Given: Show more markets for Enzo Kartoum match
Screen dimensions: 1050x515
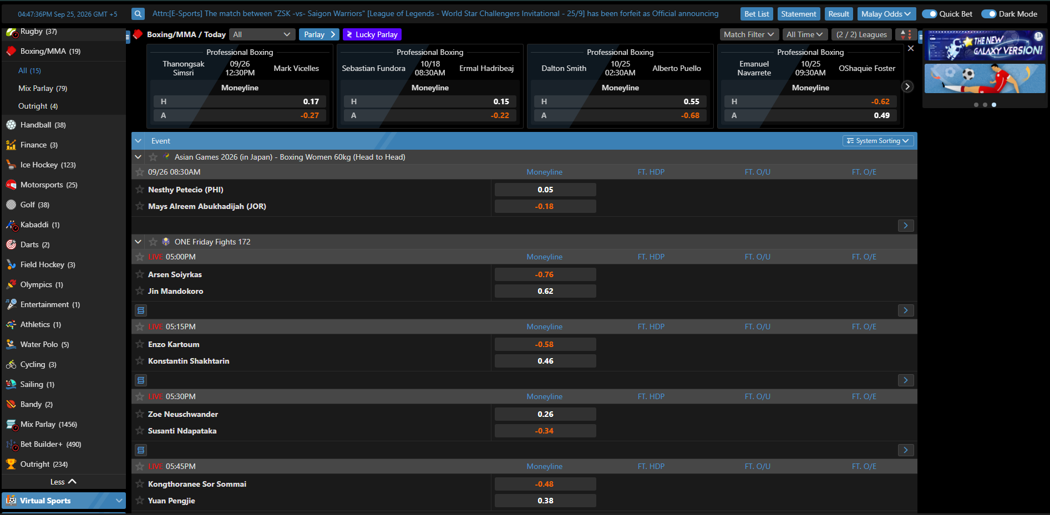Looking at the screenshot, I should point(905,380).
